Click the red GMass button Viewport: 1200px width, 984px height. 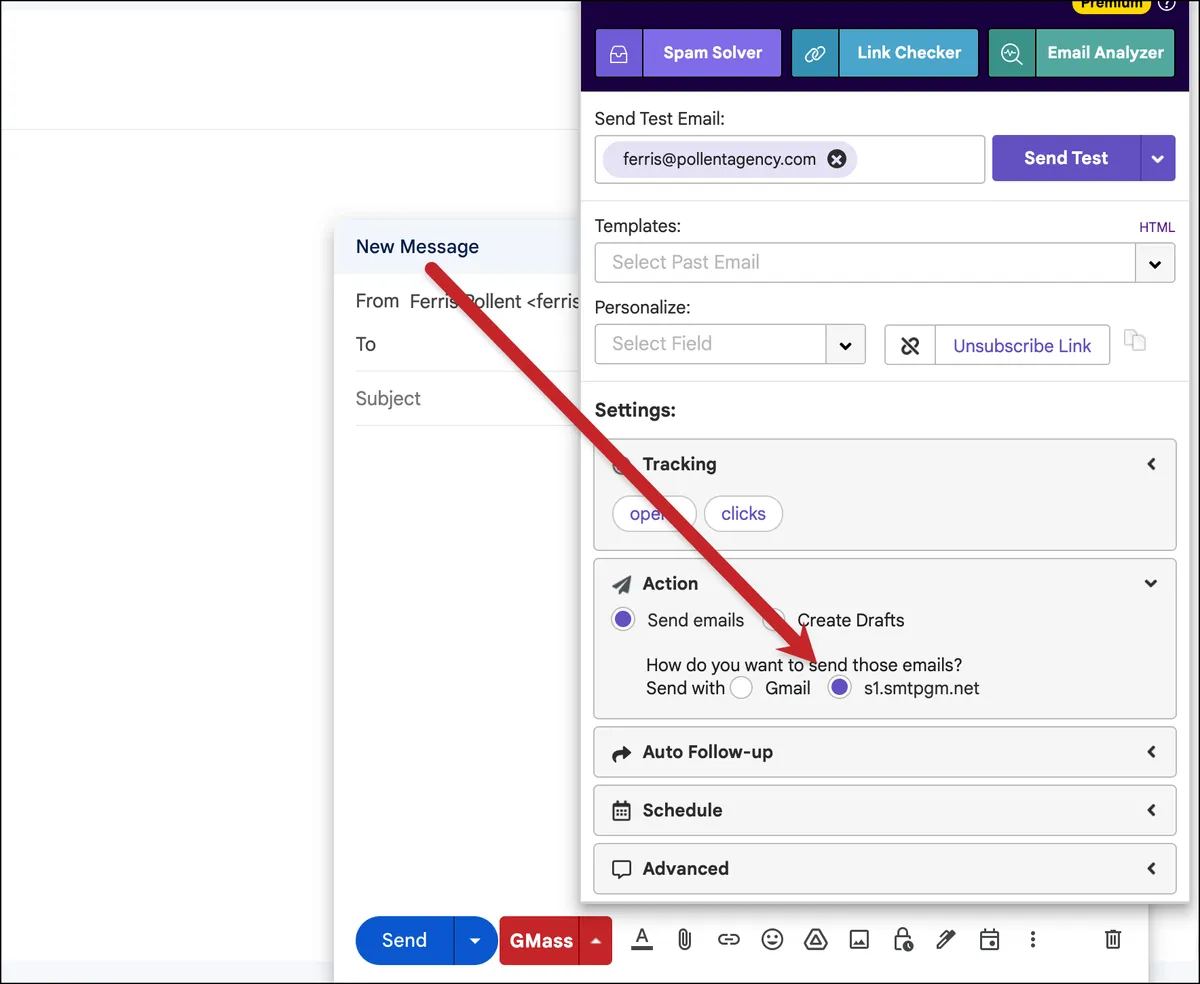click(541, 940)
